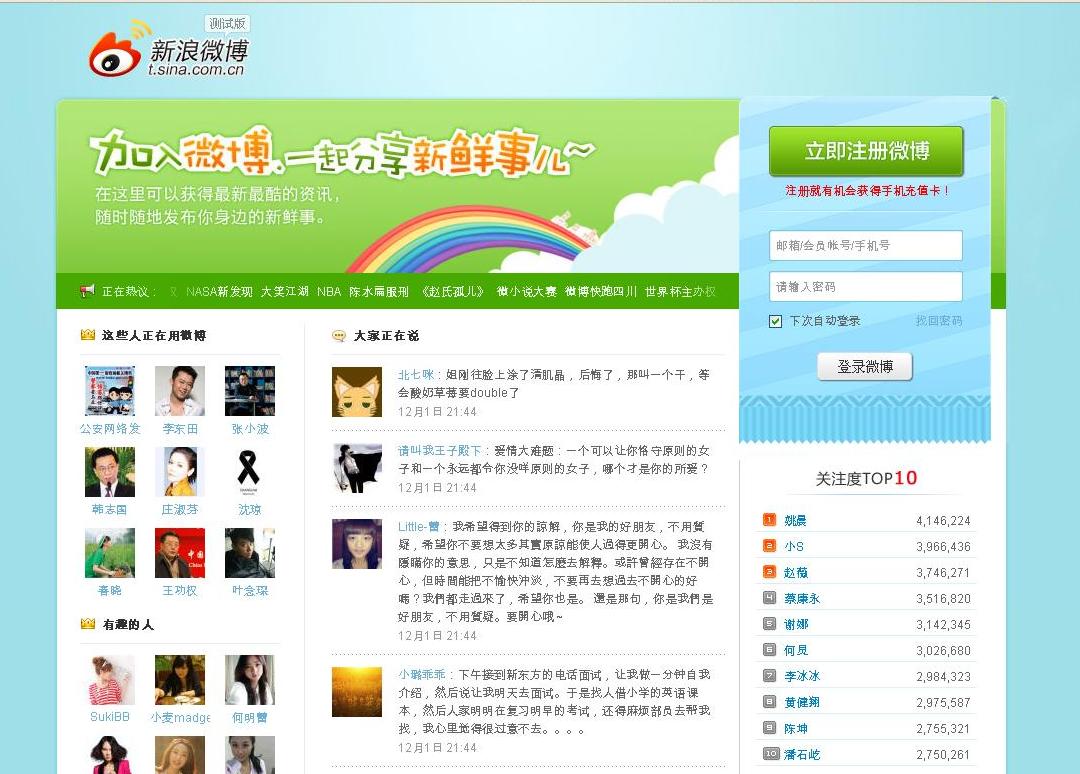Click the green 立即注册微博 button
The image size is (1080, 774).
tap(865, 151)
